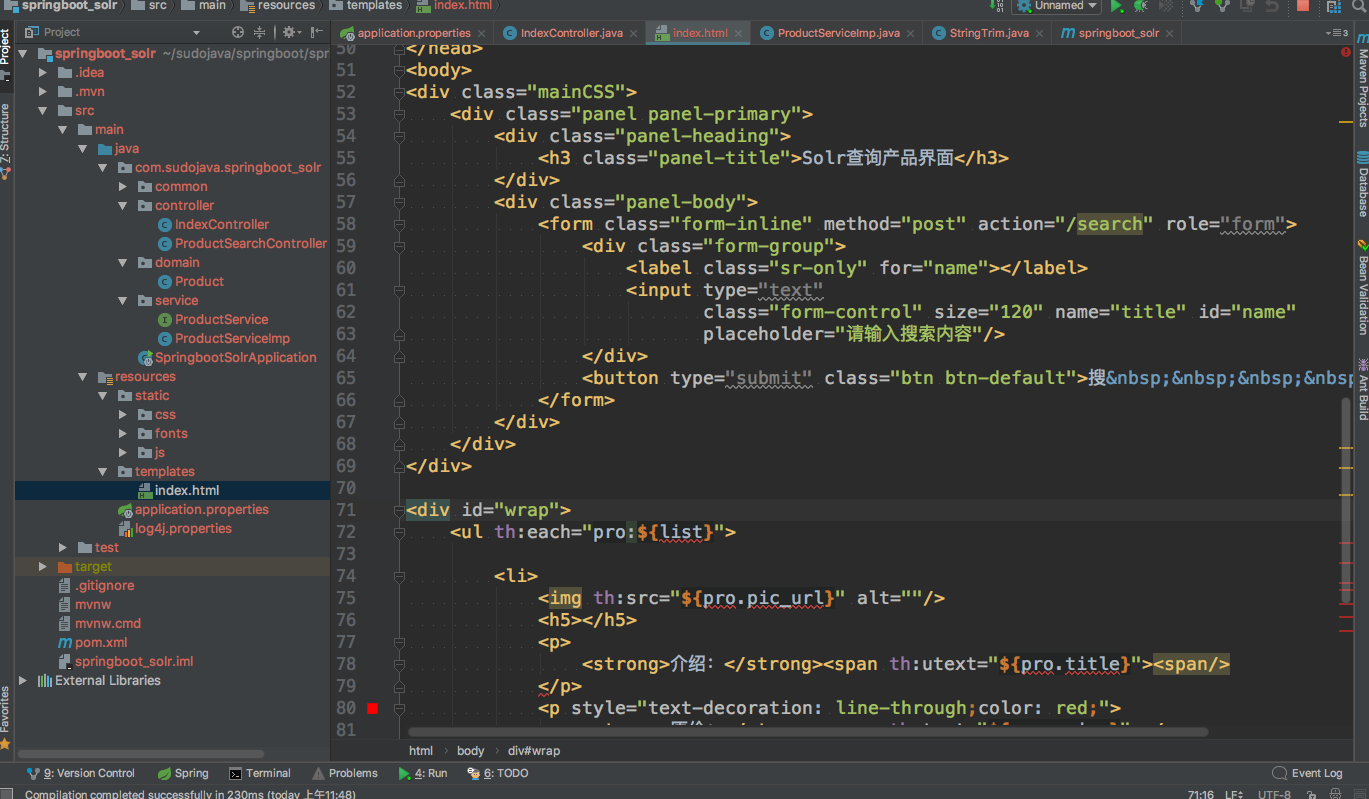Viewport: 1369px width, 799px height.
Task: Open the Favorites side panel tab
Action: pos(6,716)
